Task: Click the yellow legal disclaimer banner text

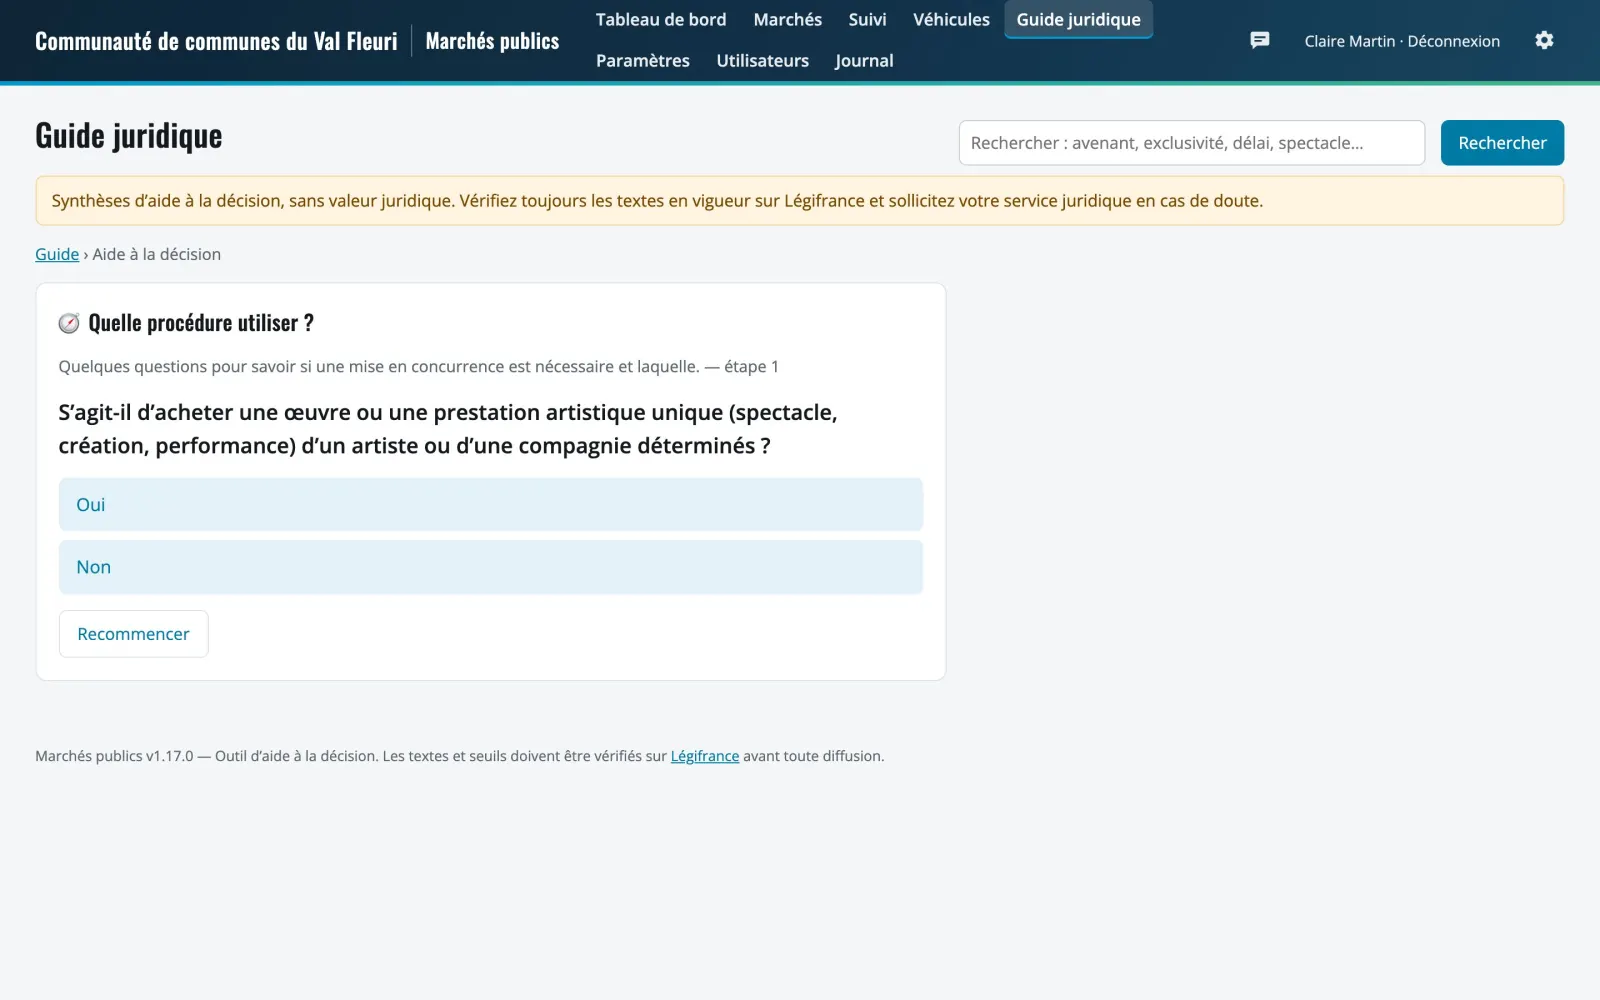Action: pyautogui.click(x=657, y=201)
